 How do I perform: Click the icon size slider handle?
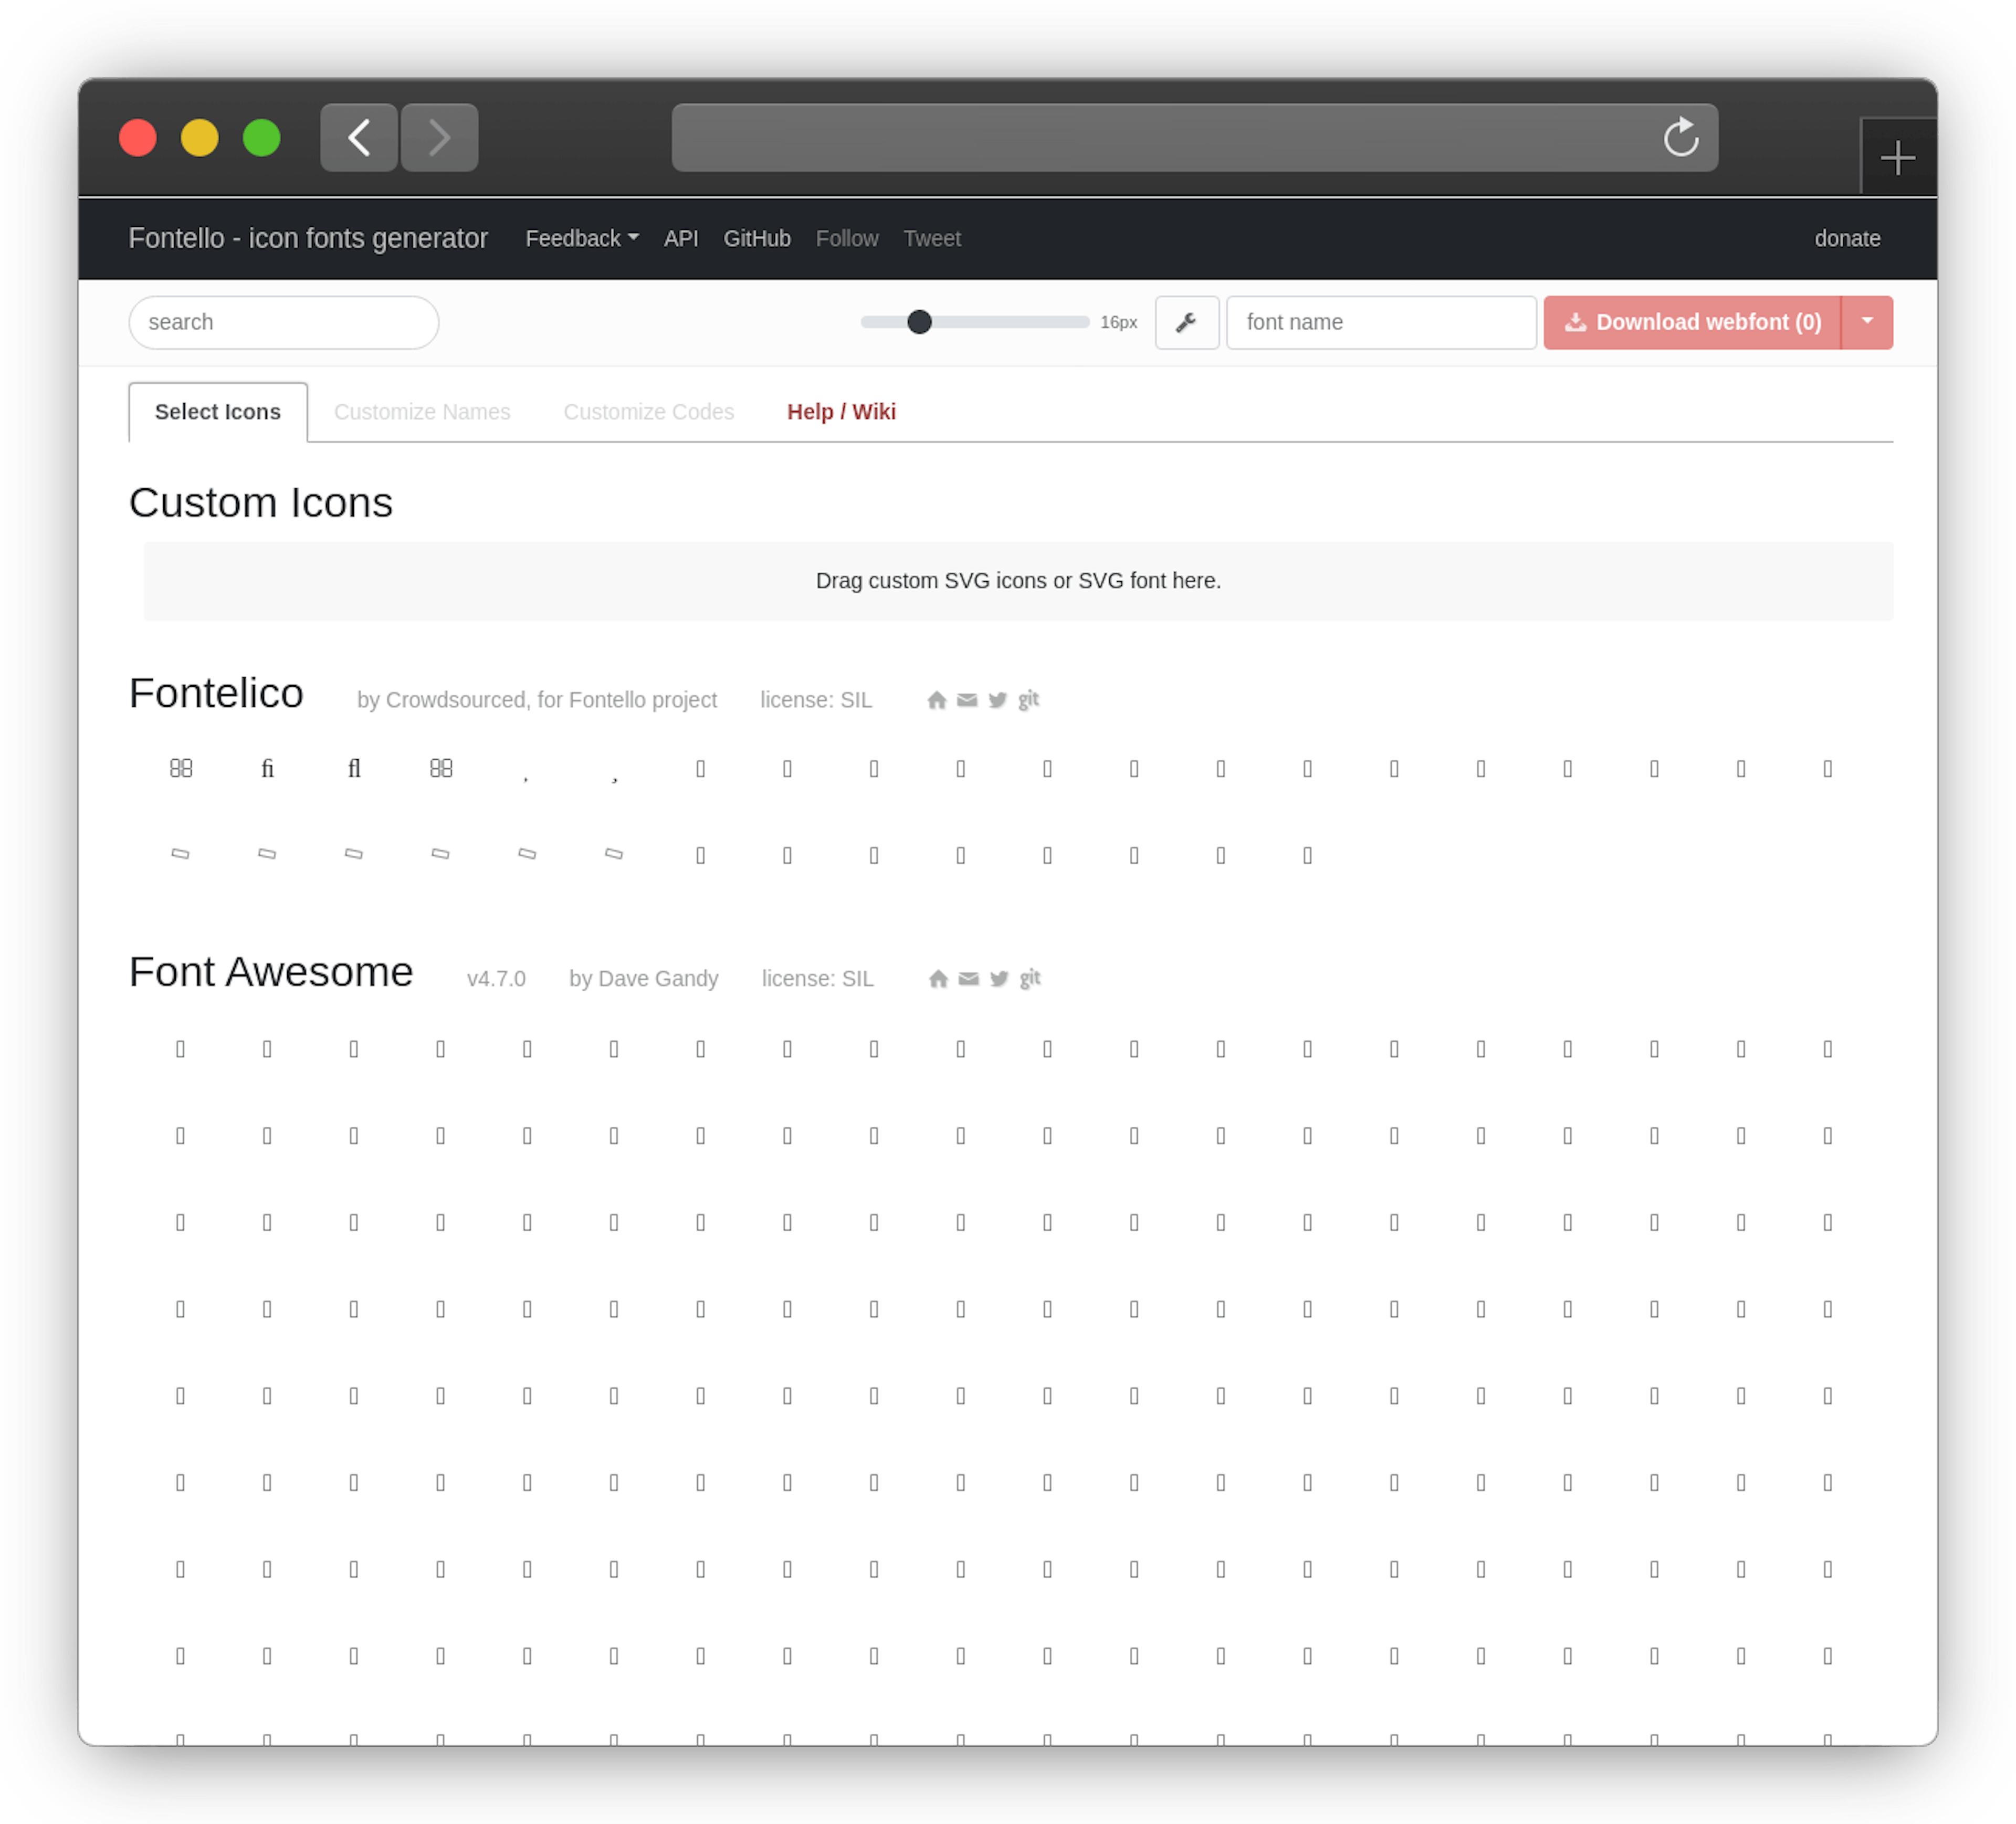[x=919, y=322]
